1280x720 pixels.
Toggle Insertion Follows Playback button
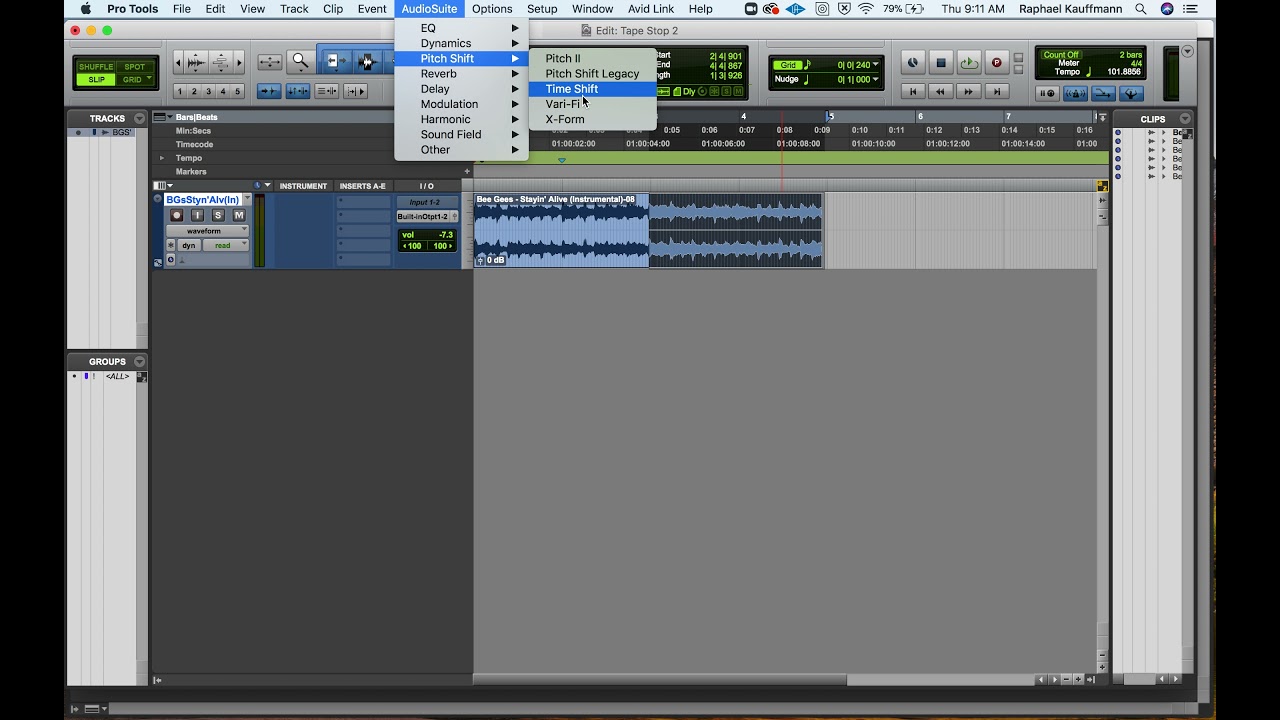tap(355, 91)
